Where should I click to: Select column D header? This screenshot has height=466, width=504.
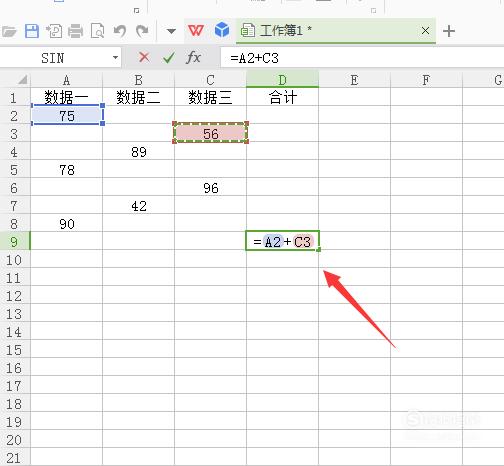(x=282, y=80)
